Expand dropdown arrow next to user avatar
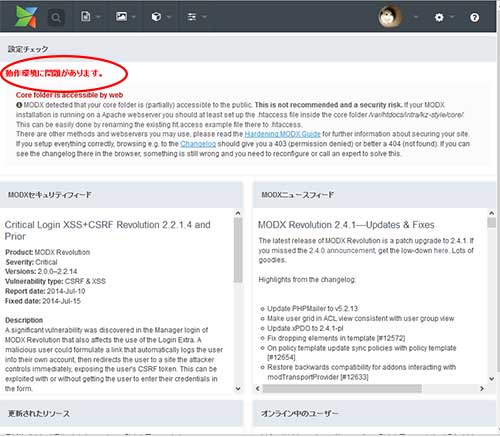Viewport: 500px width, 437px height. click(x=415, y=17)
